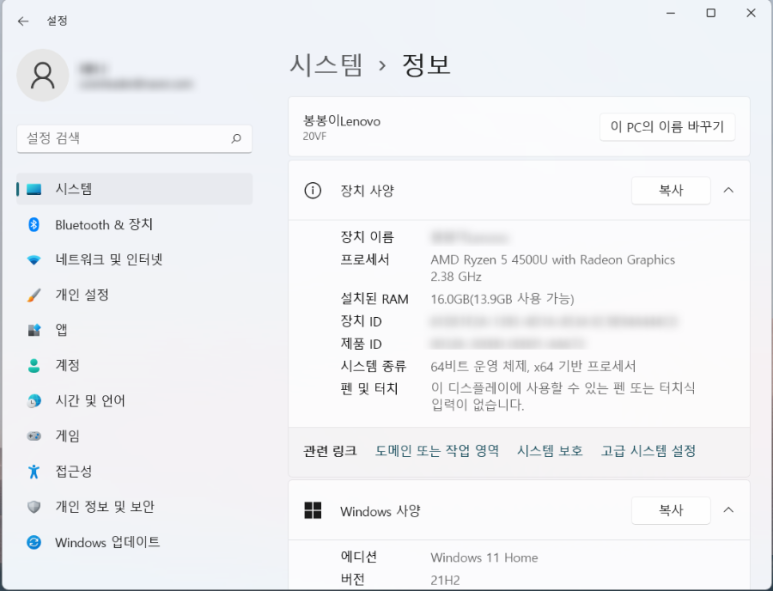Click the search magnifier icon

pos(236,139)
